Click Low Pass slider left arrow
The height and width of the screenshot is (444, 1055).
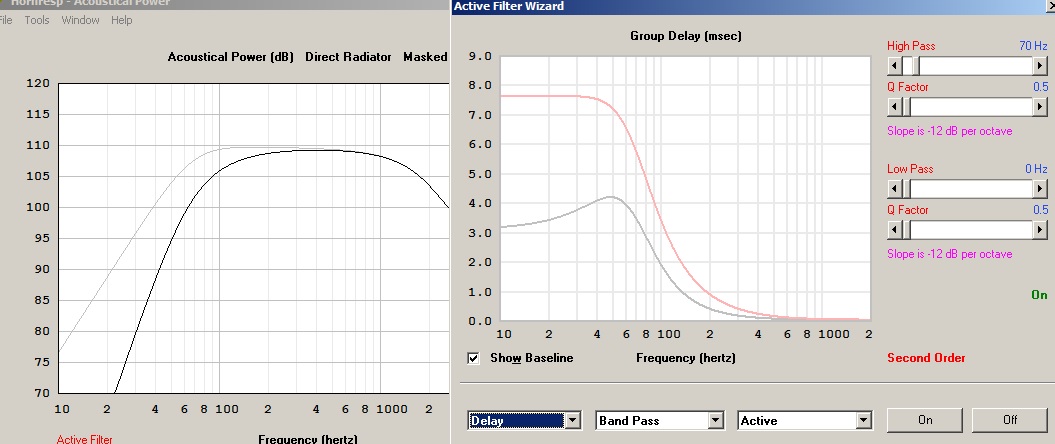894,189
